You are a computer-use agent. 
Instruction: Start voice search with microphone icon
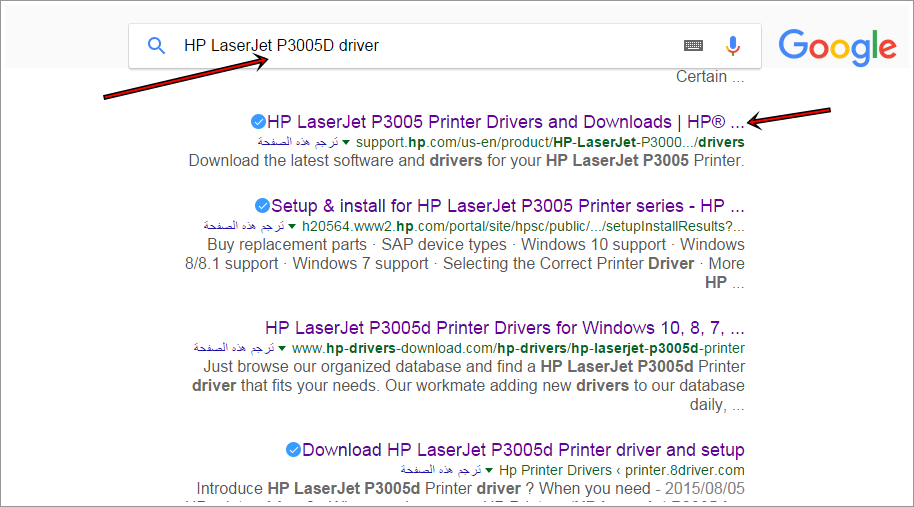(x=733, y=45)
